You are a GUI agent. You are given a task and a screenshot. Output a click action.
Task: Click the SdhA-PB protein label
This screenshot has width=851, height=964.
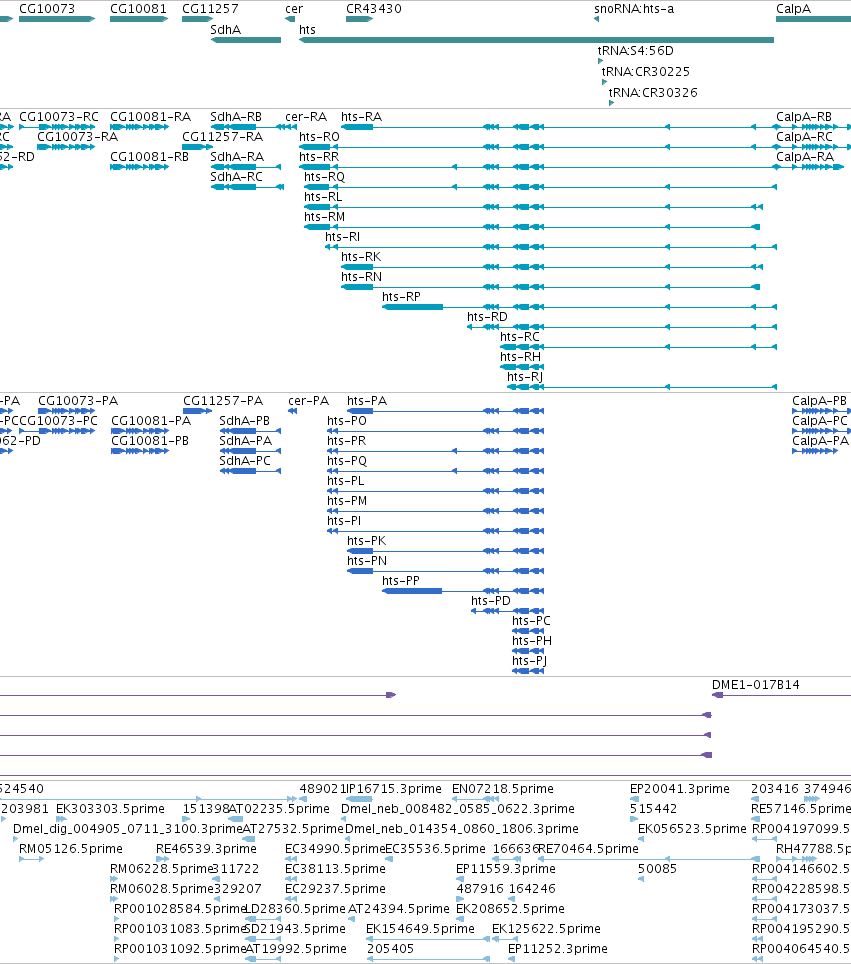pos(245,421)
